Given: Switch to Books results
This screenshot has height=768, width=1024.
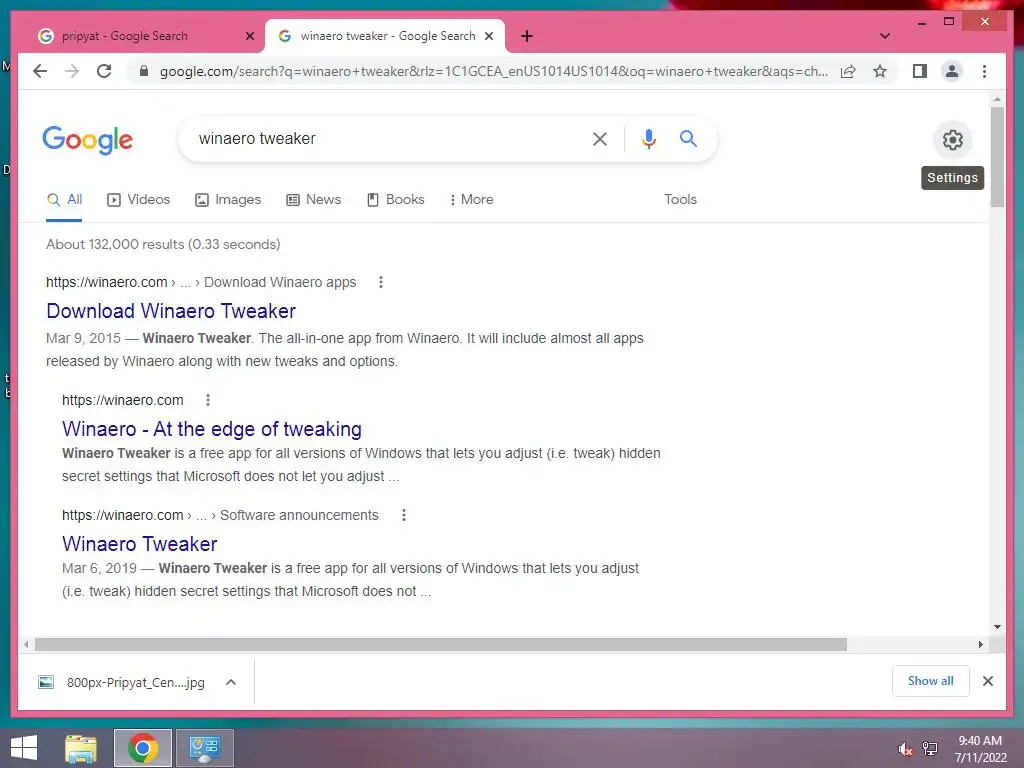Looking at the screenshot, I should (396, 199).
